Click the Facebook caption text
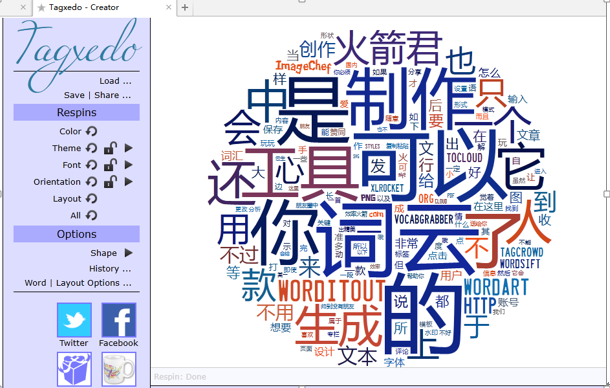 point(119,343)
